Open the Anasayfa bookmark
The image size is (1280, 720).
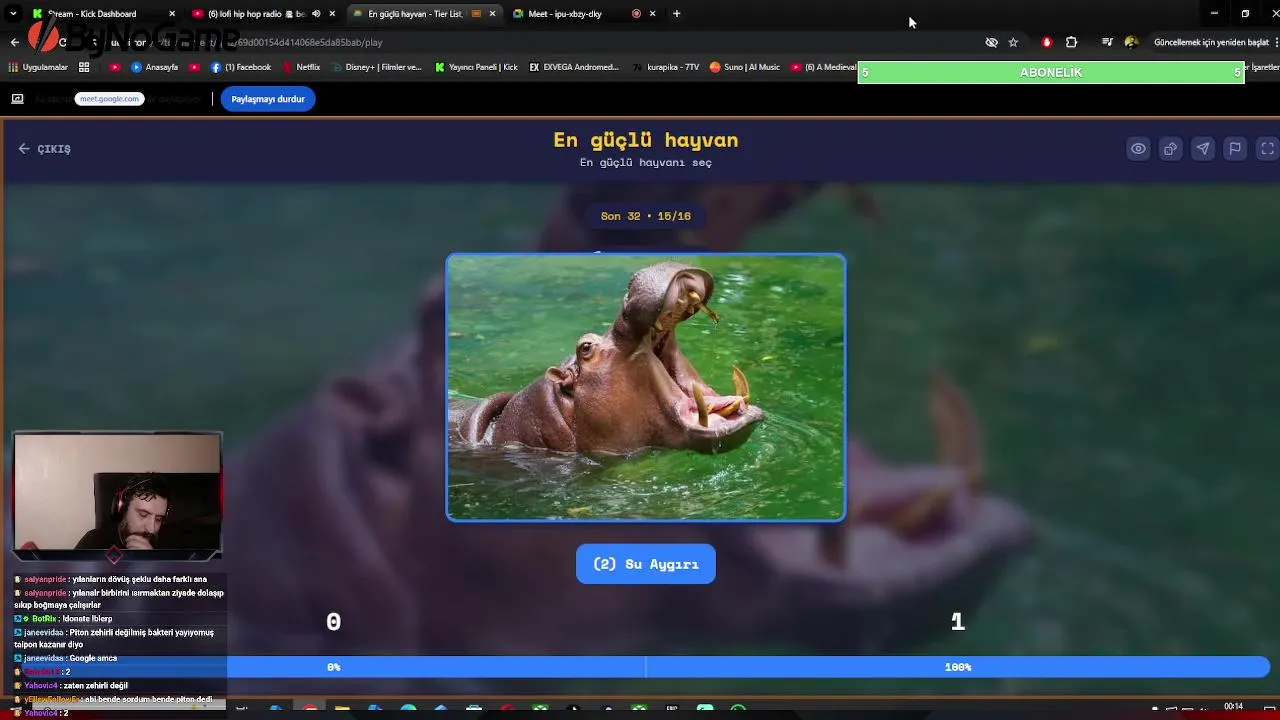(x=155, y=67)
